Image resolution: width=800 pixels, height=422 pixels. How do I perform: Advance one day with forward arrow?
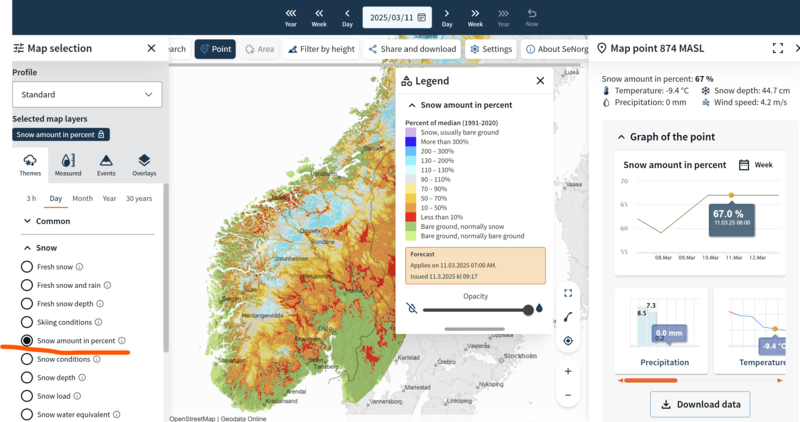click(446, 17)
